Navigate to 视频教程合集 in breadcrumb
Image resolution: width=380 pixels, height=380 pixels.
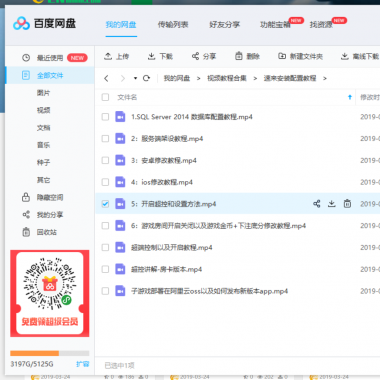point(227,78)
